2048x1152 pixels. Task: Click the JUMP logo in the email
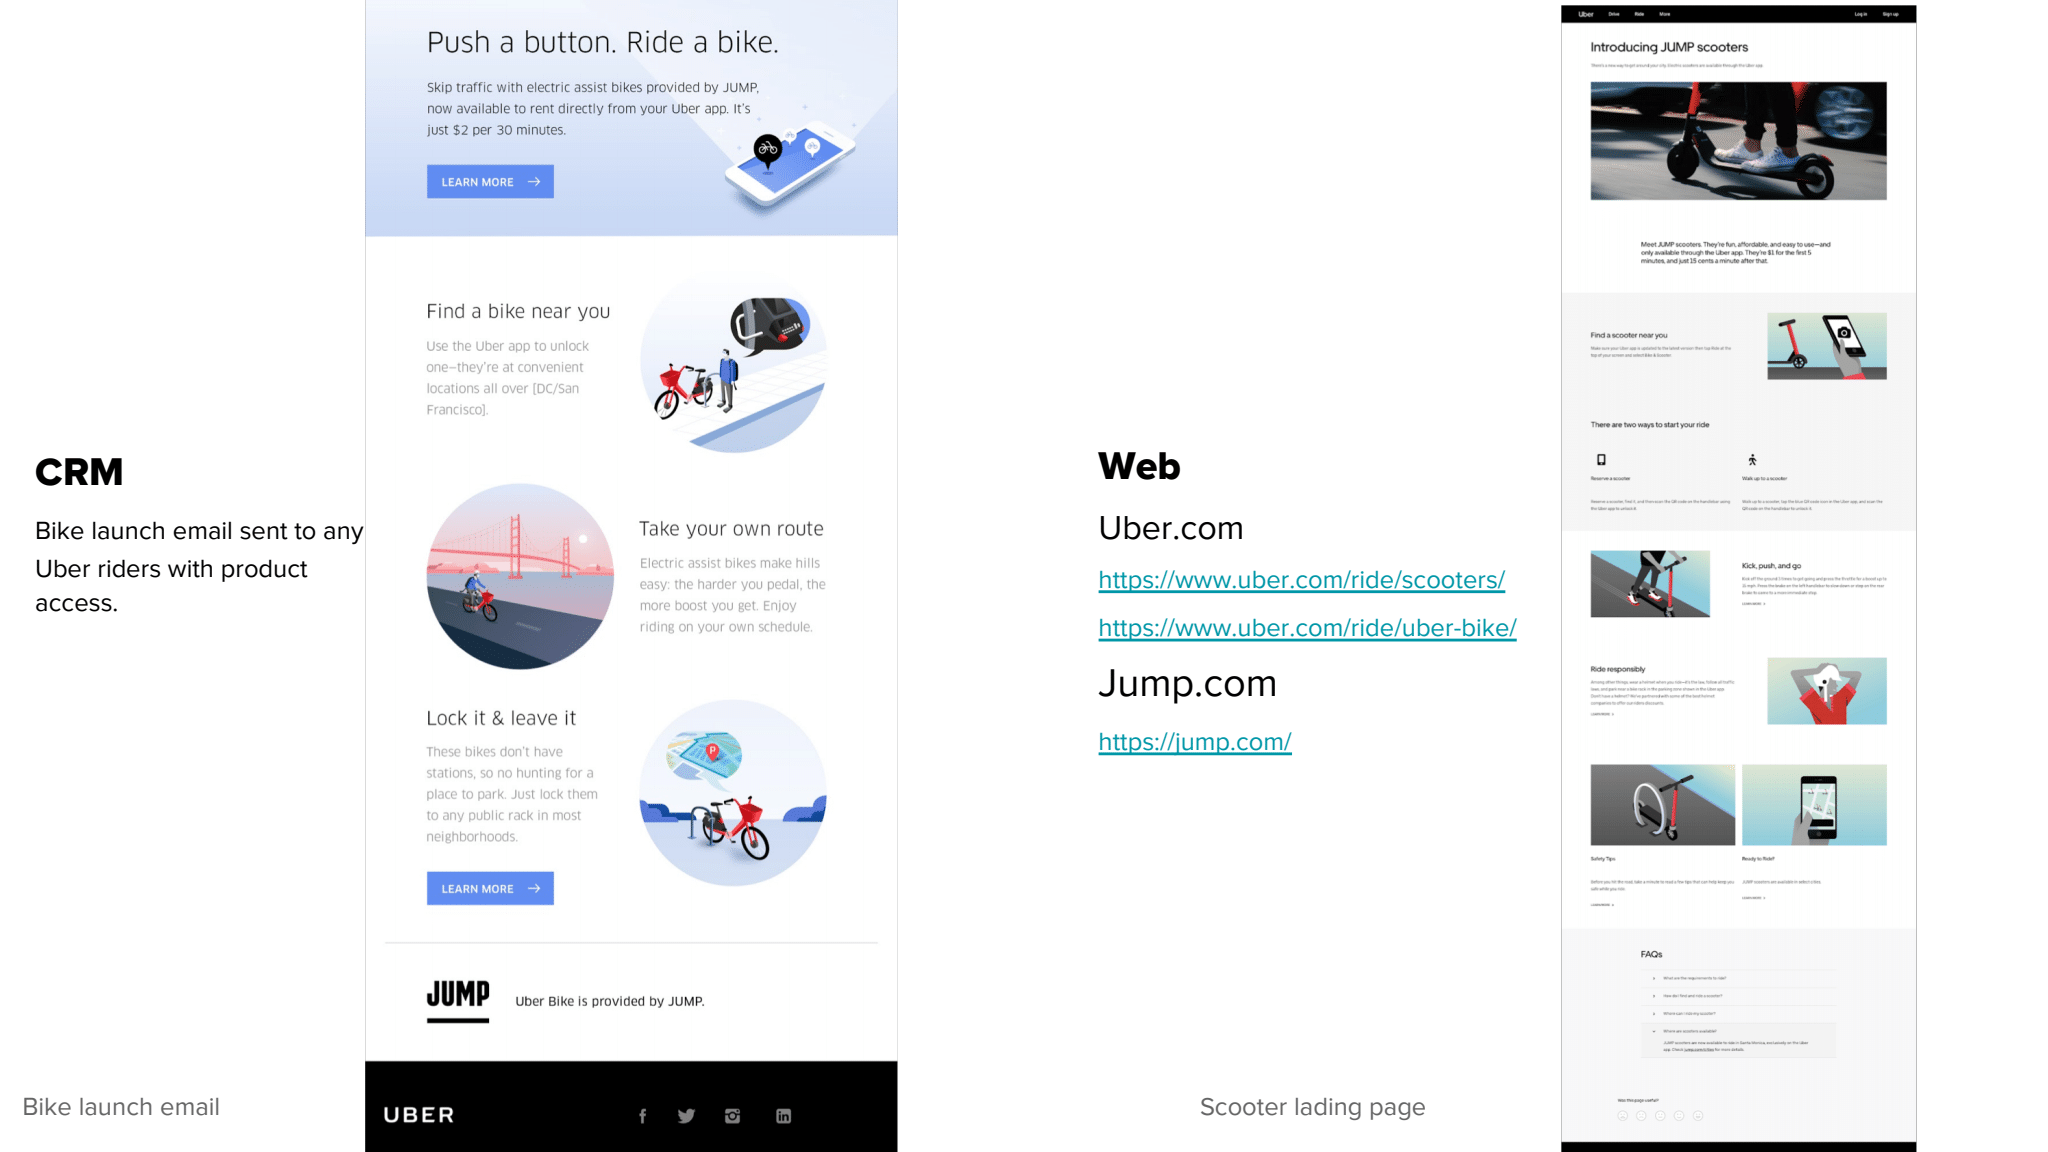coord(458,1000)
